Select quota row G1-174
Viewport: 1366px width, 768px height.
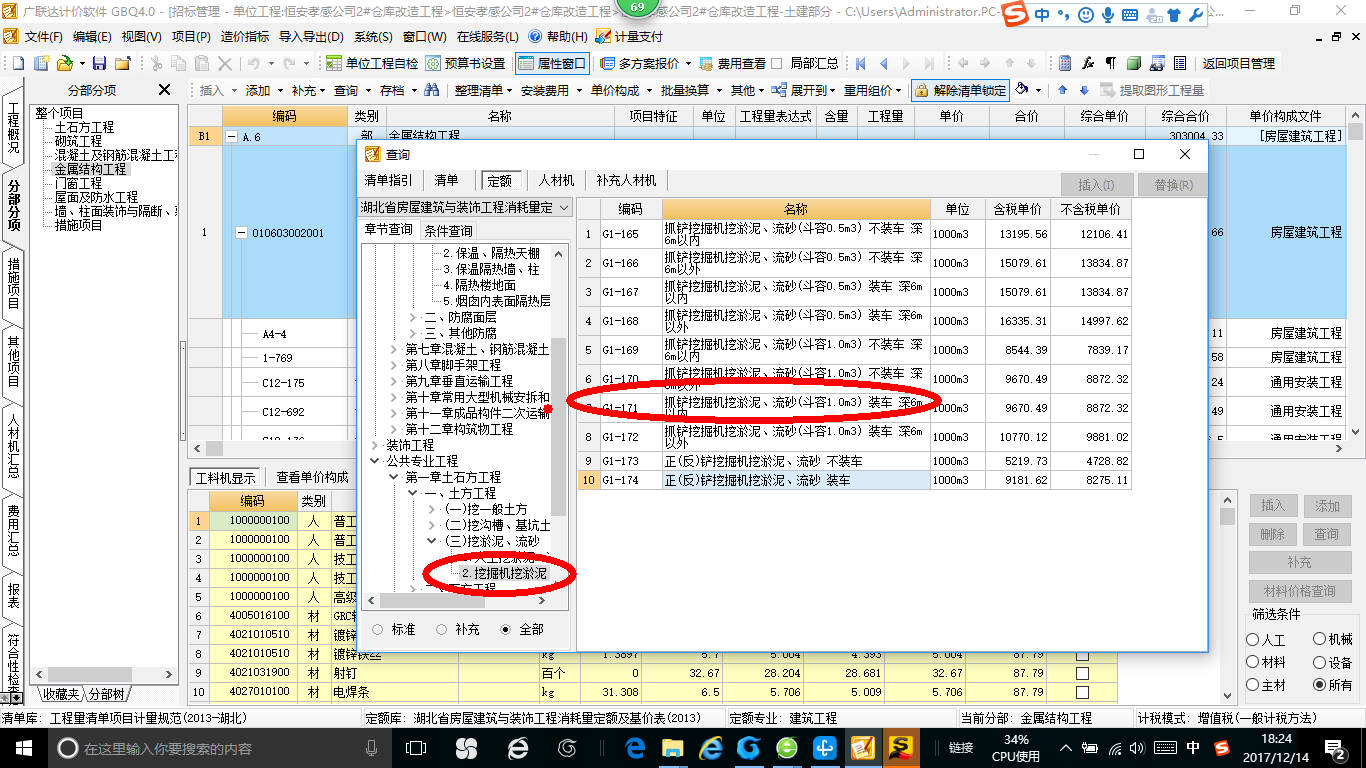[x=854, y=480]
